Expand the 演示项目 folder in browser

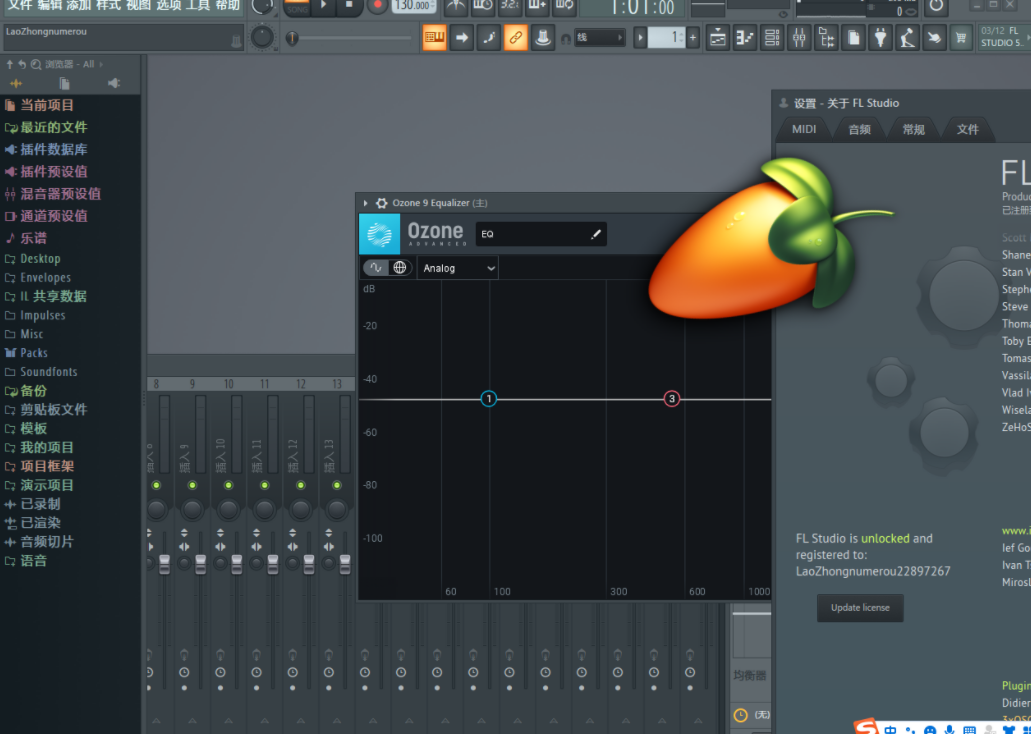(x=39, y=485)
